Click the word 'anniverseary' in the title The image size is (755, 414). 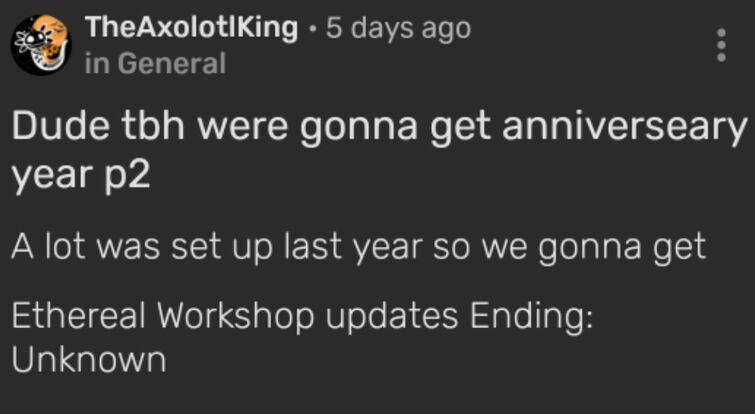(624, 128)
